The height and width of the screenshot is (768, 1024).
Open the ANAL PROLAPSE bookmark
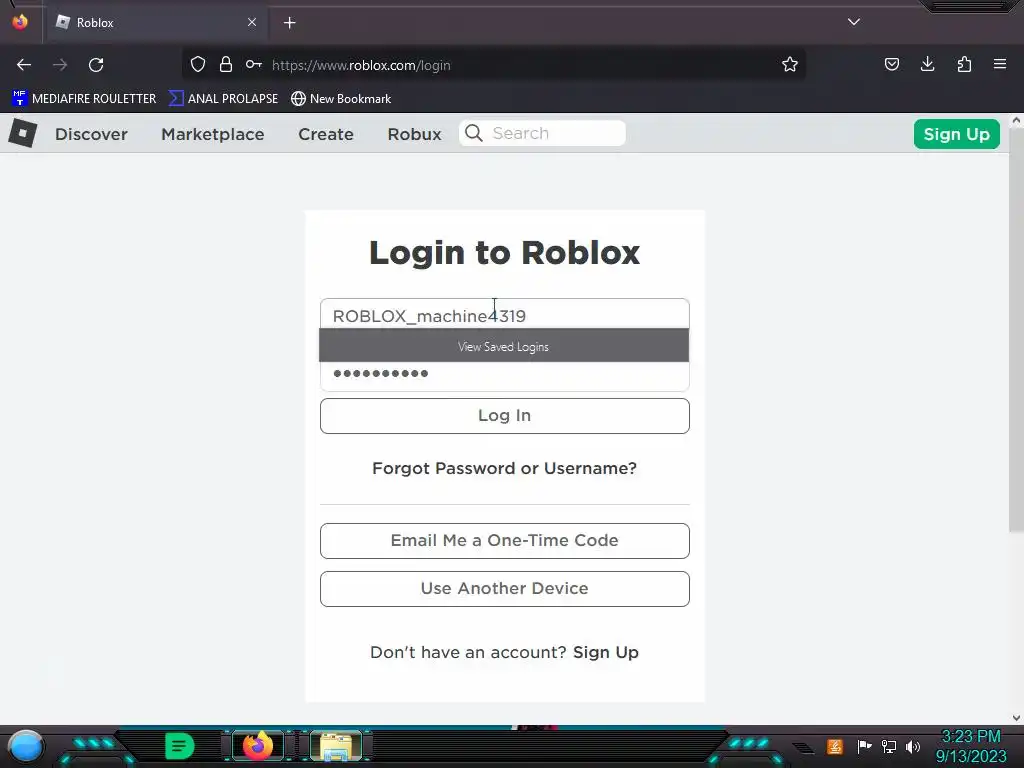[x=223, y=99]
